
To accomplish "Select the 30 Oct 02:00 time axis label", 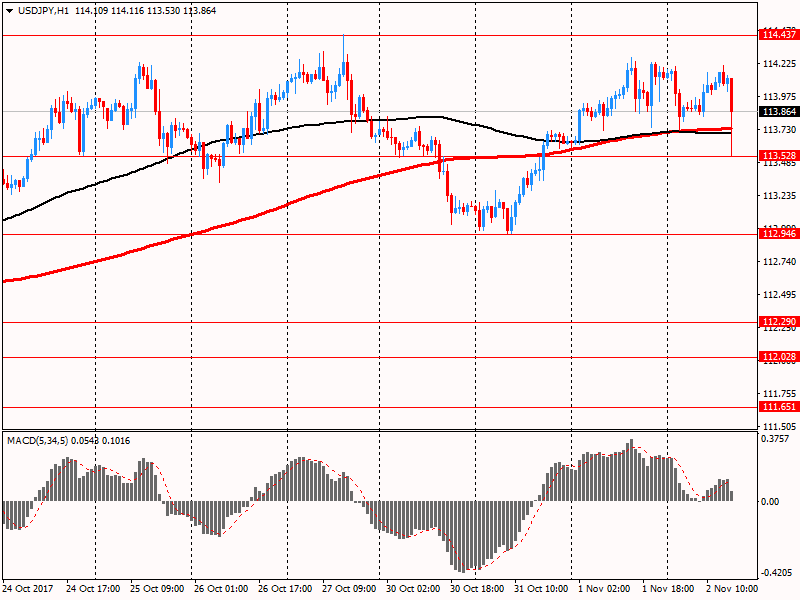I will [413, 589].
